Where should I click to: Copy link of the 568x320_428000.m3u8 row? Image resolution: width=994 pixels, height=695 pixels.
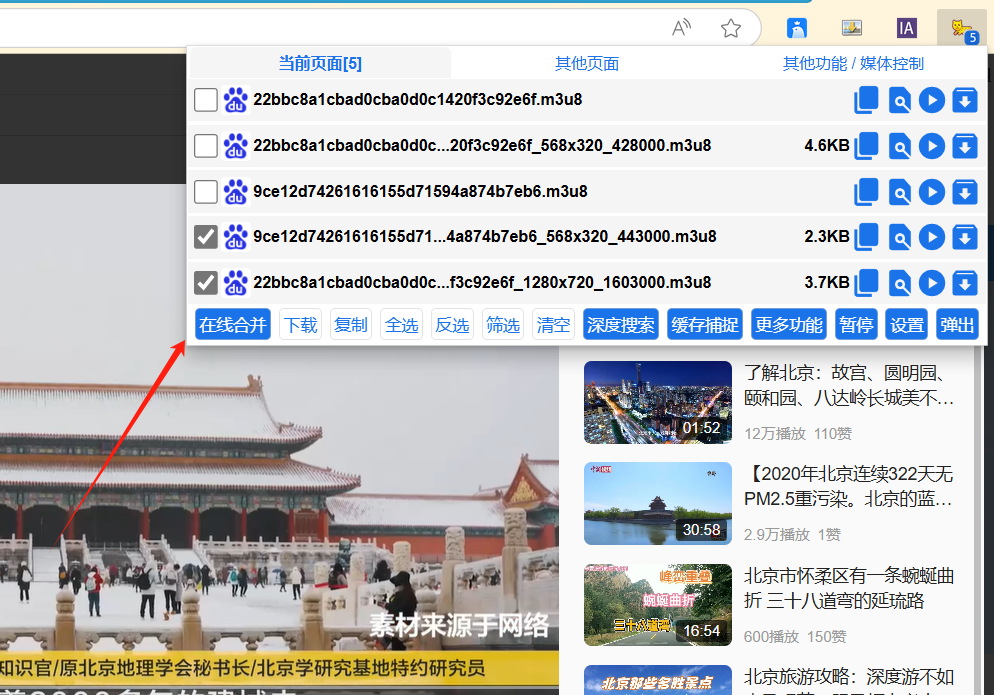[866, 146]
